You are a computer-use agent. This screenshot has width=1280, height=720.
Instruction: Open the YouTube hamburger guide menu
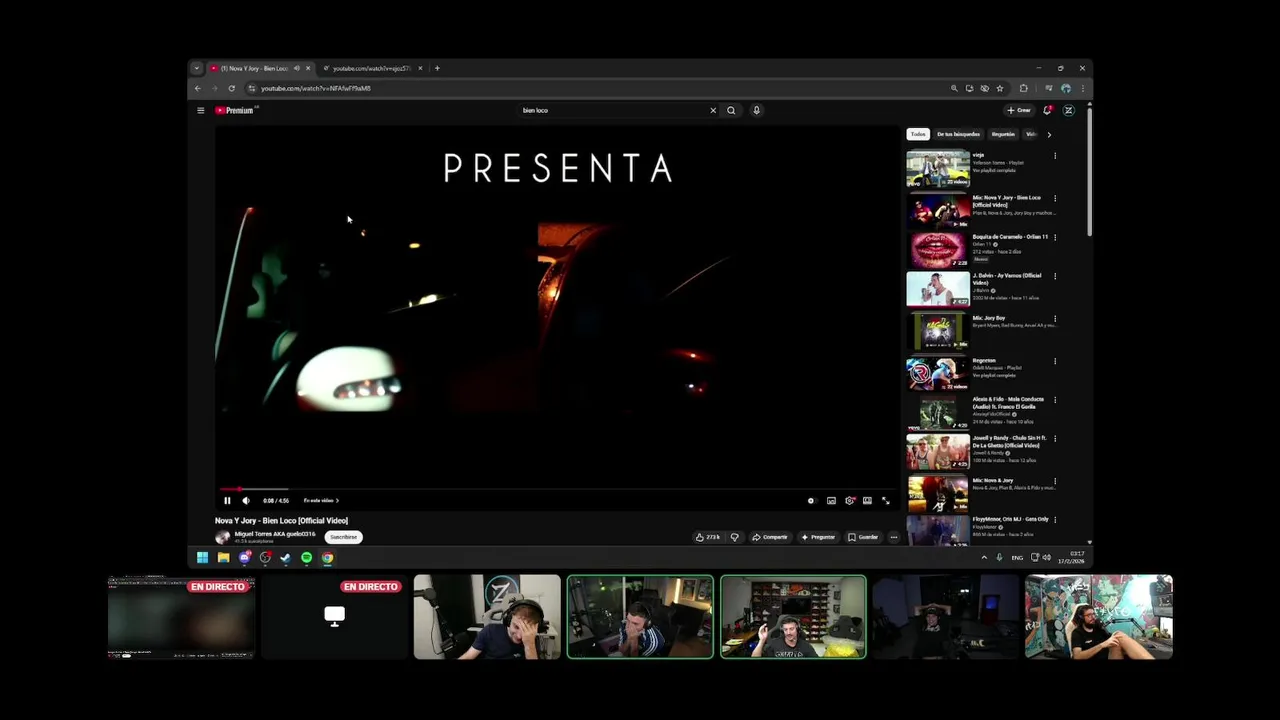200,110
